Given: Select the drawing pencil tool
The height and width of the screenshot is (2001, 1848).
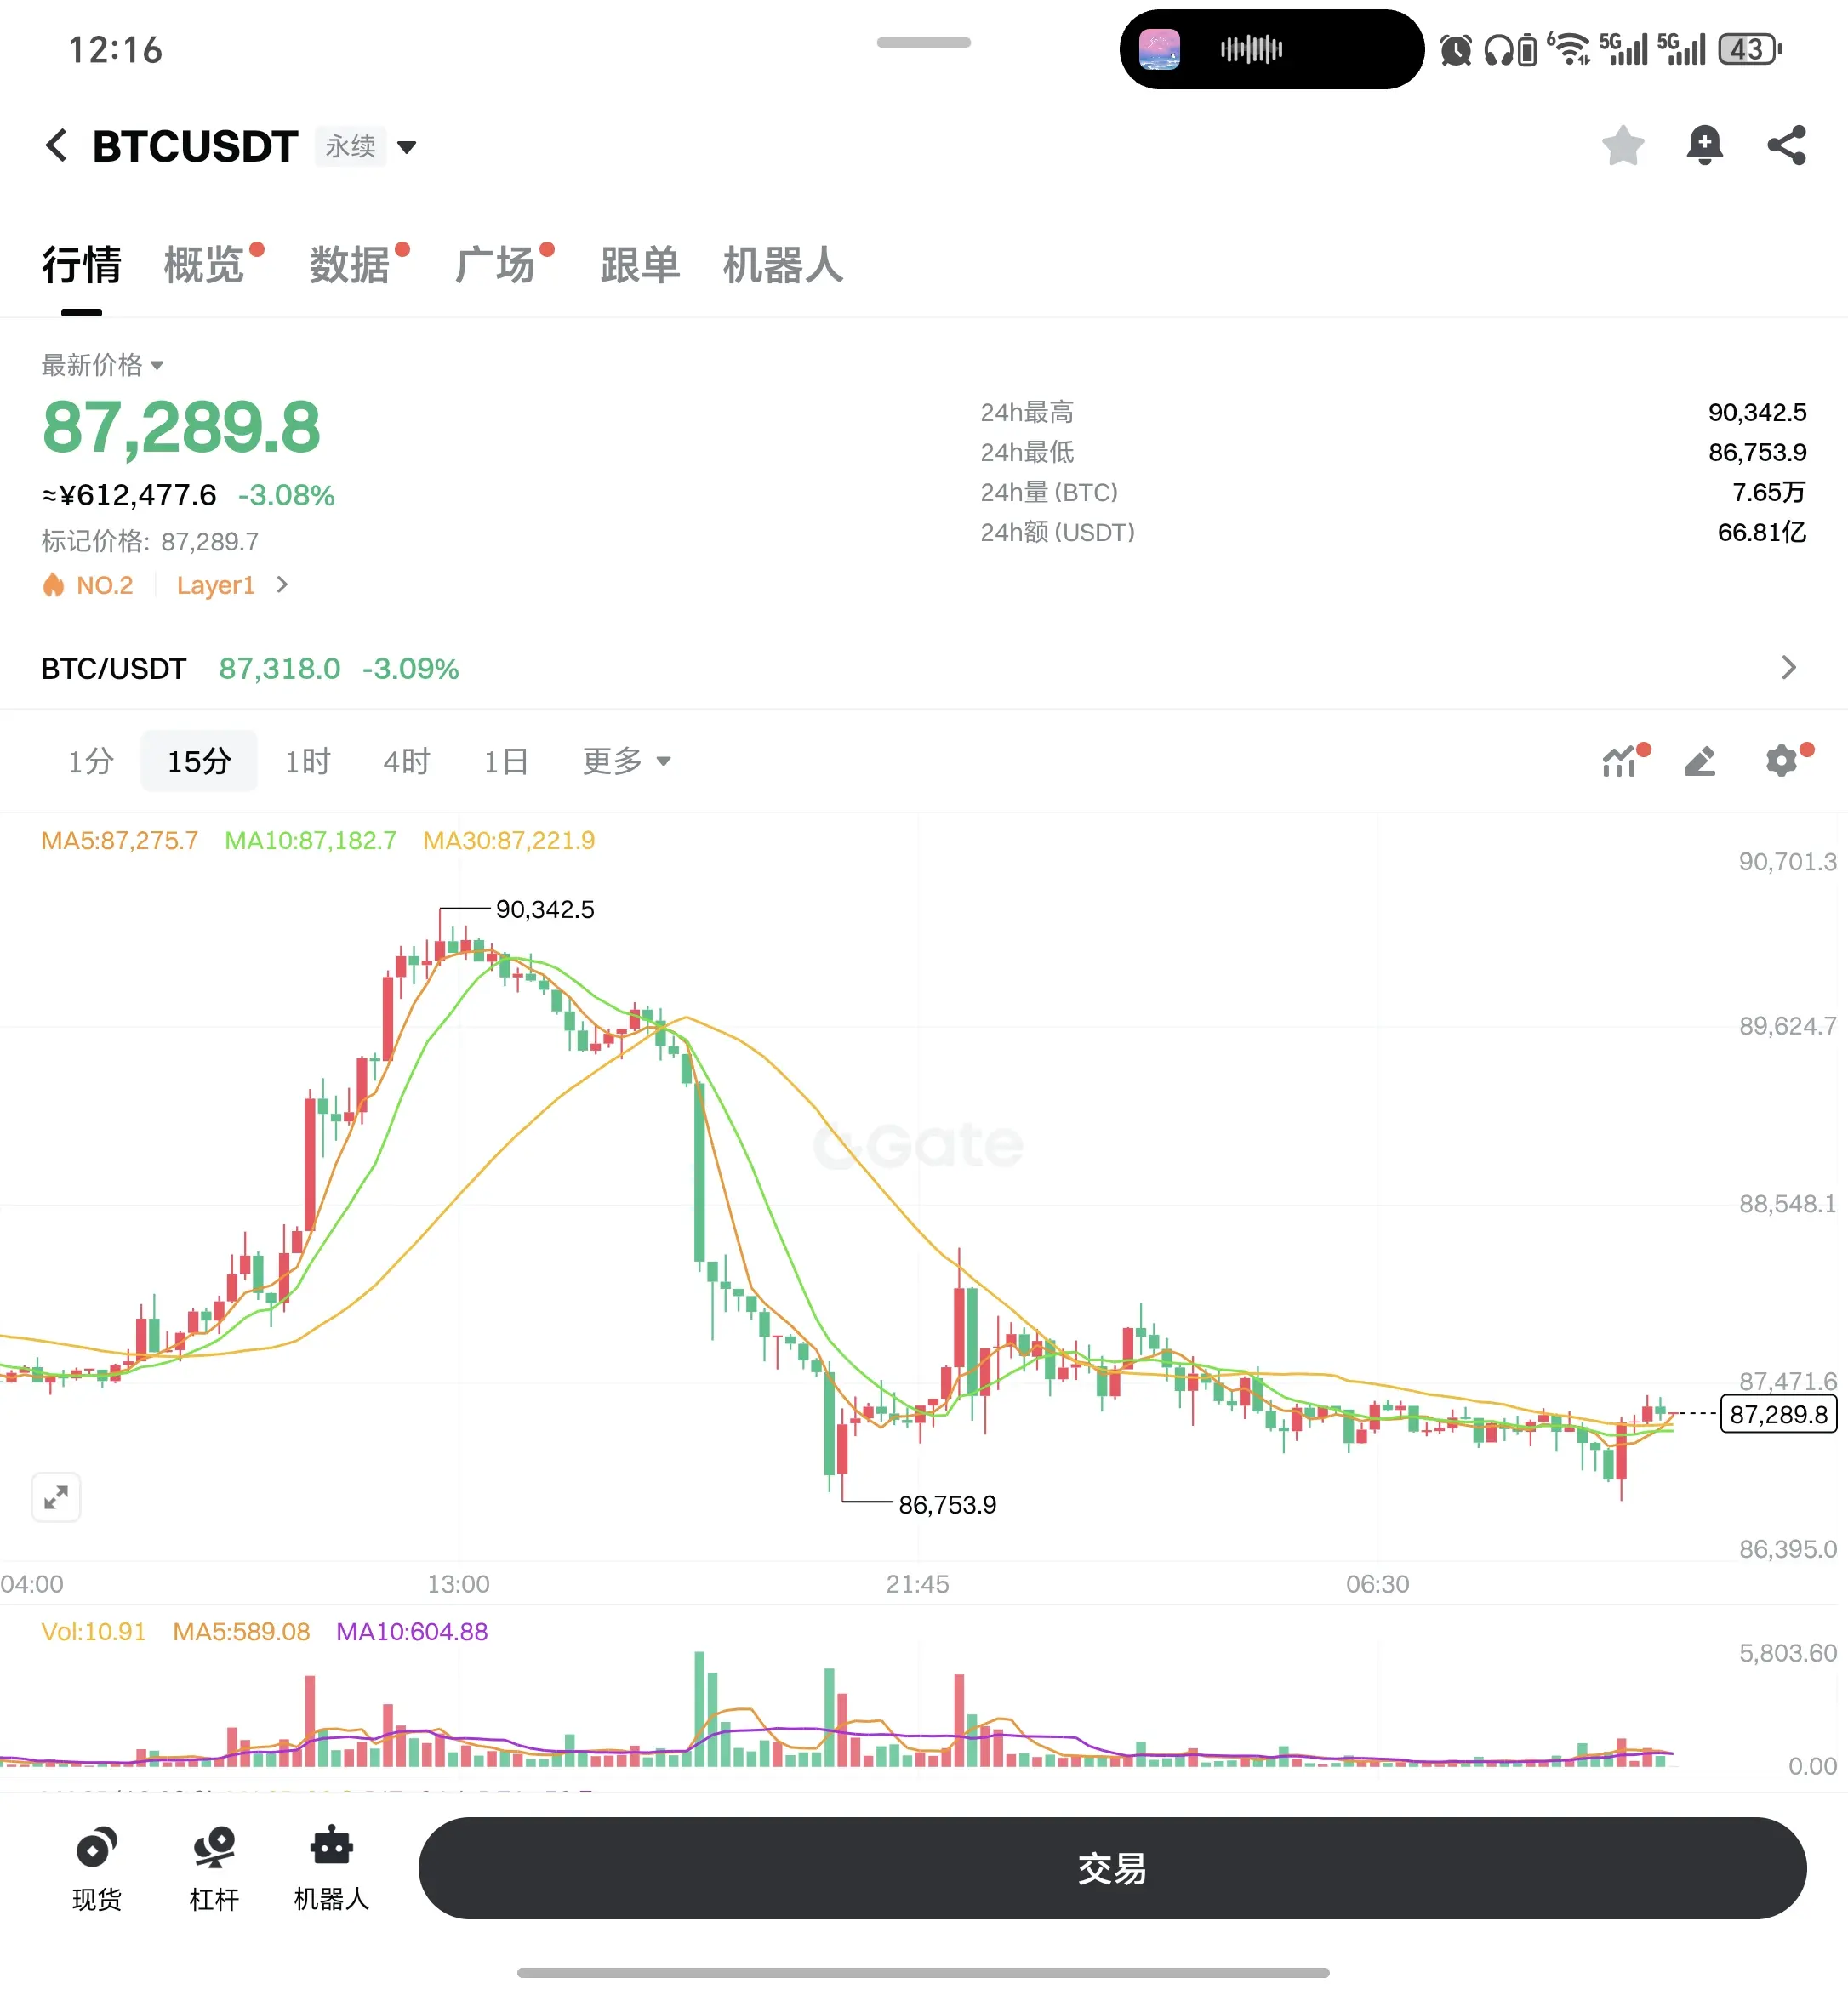Looking at the screenshot, I should [1700, 761].
